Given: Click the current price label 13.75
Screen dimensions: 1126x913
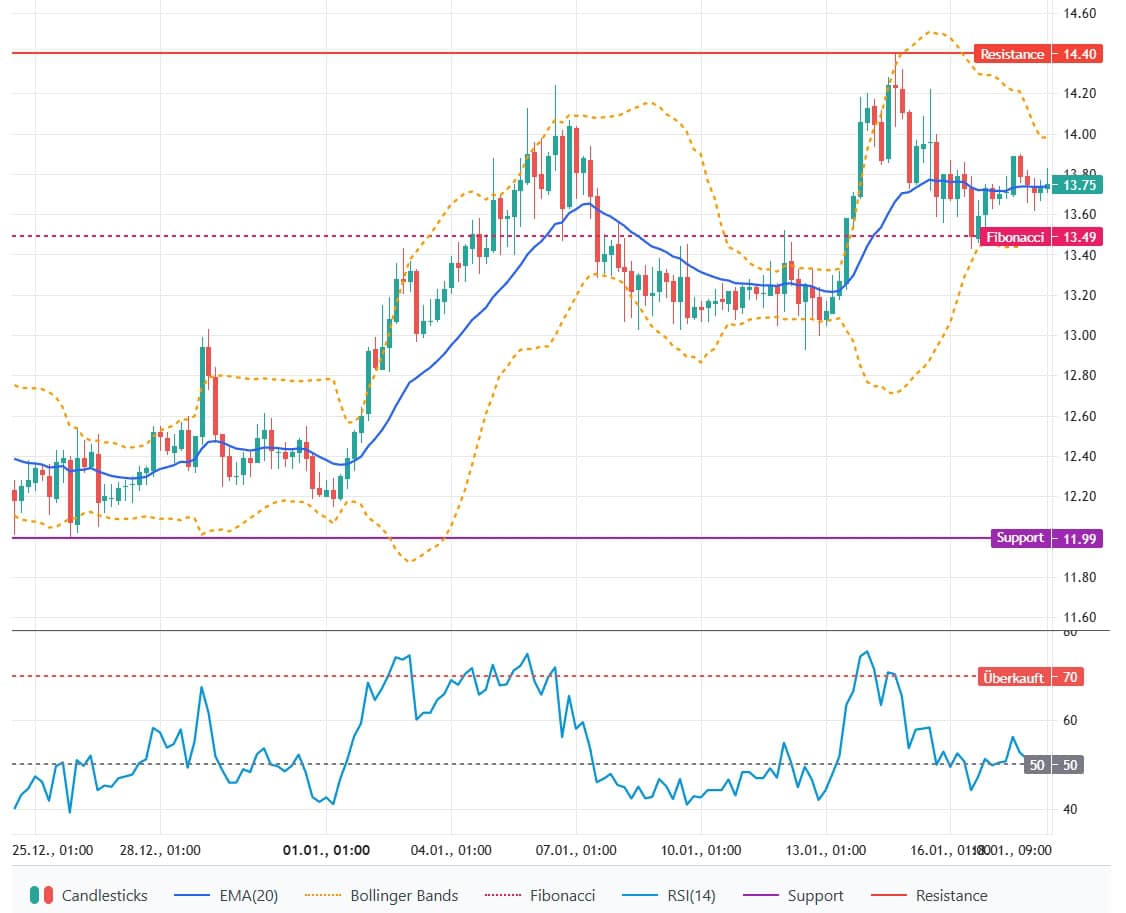Looking at the screenshot, I should (x=1080, y=185).
